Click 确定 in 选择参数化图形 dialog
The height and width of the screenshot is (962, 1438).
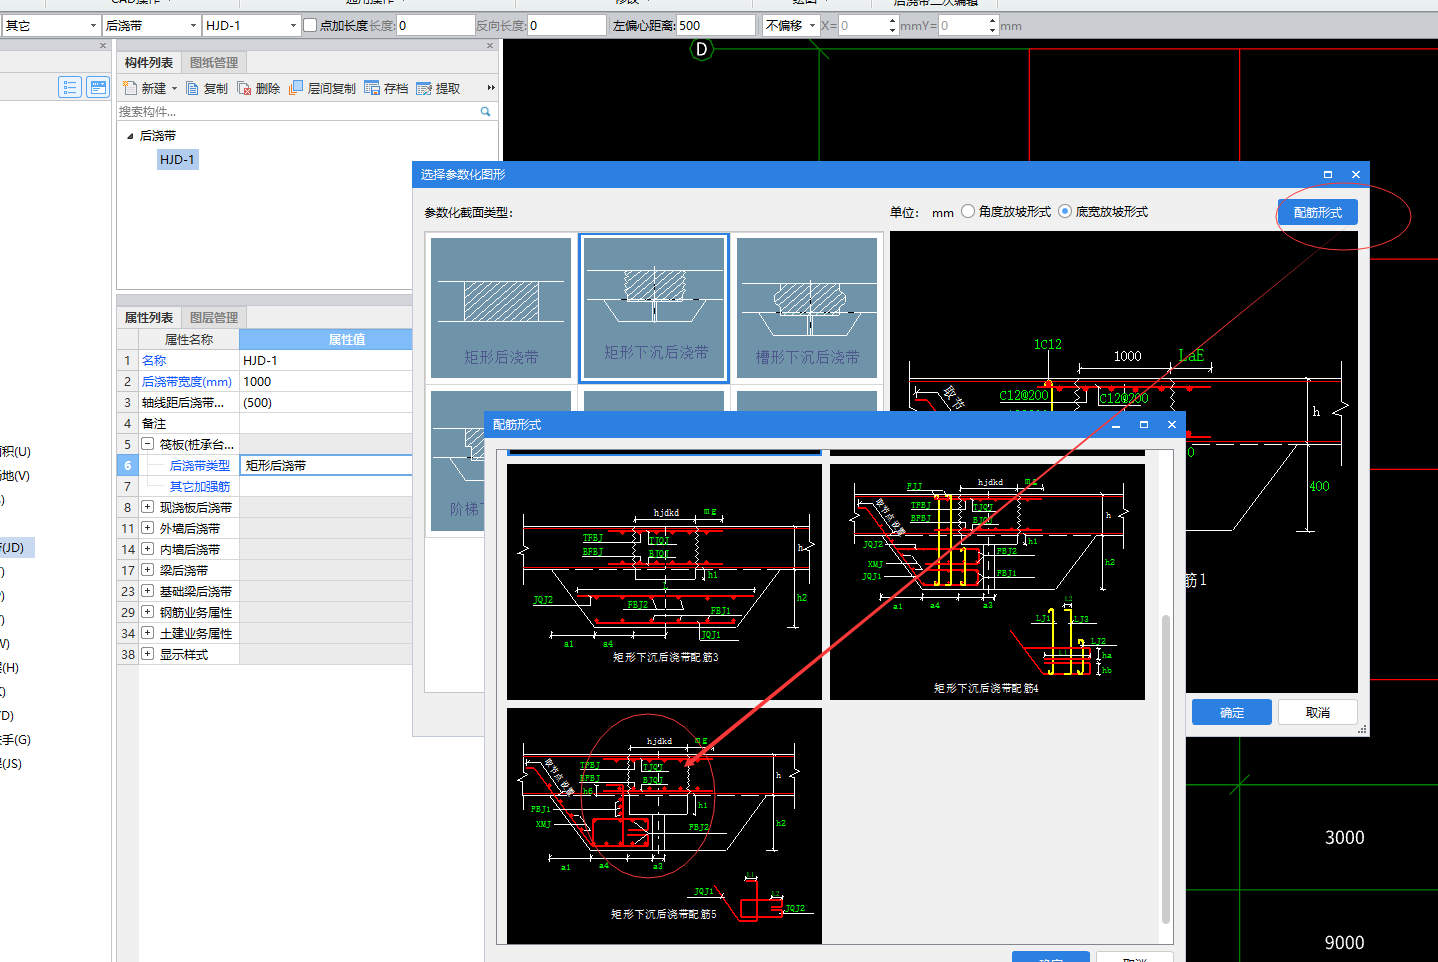pos(1232,712)
